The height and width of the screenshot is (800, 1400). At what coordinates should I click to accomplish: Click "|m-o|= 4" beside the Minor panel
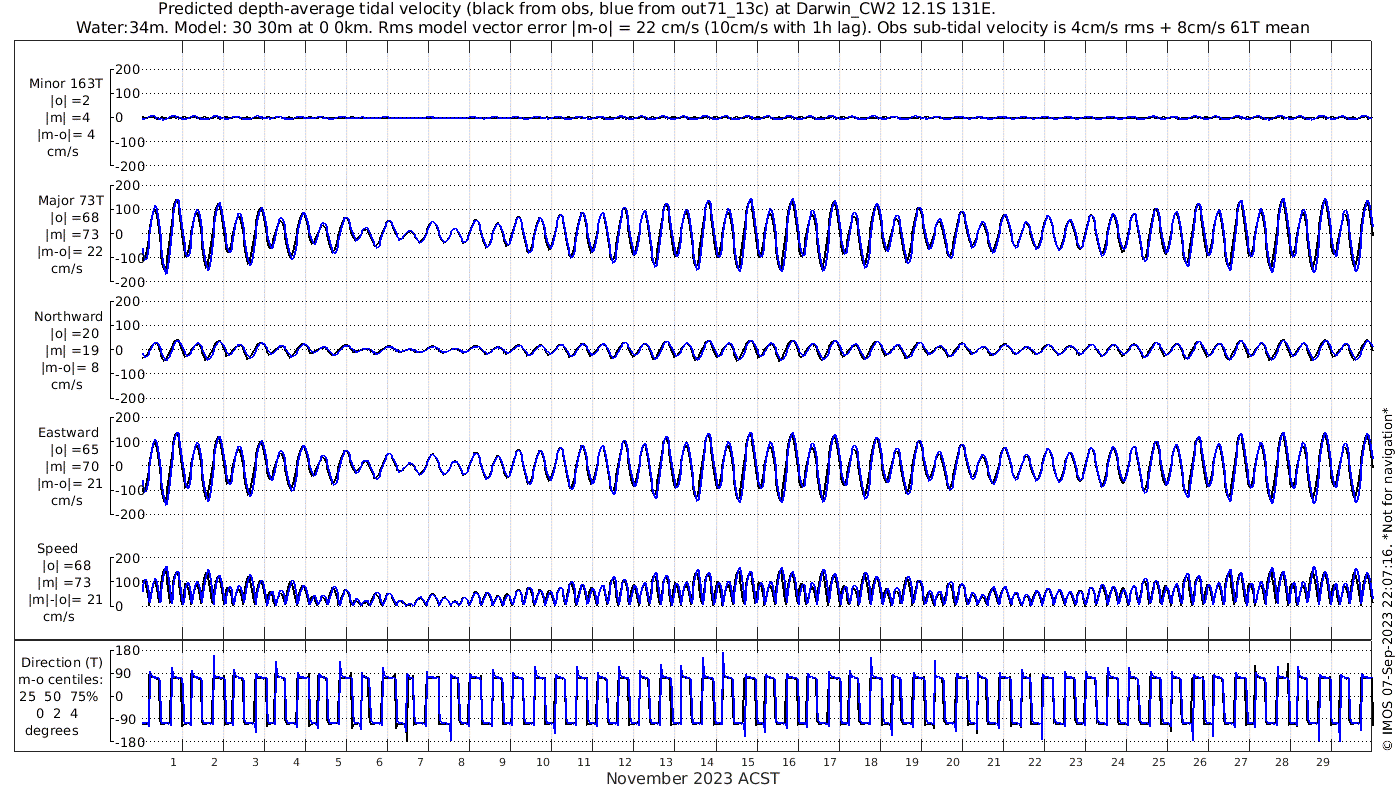[67, 135]
